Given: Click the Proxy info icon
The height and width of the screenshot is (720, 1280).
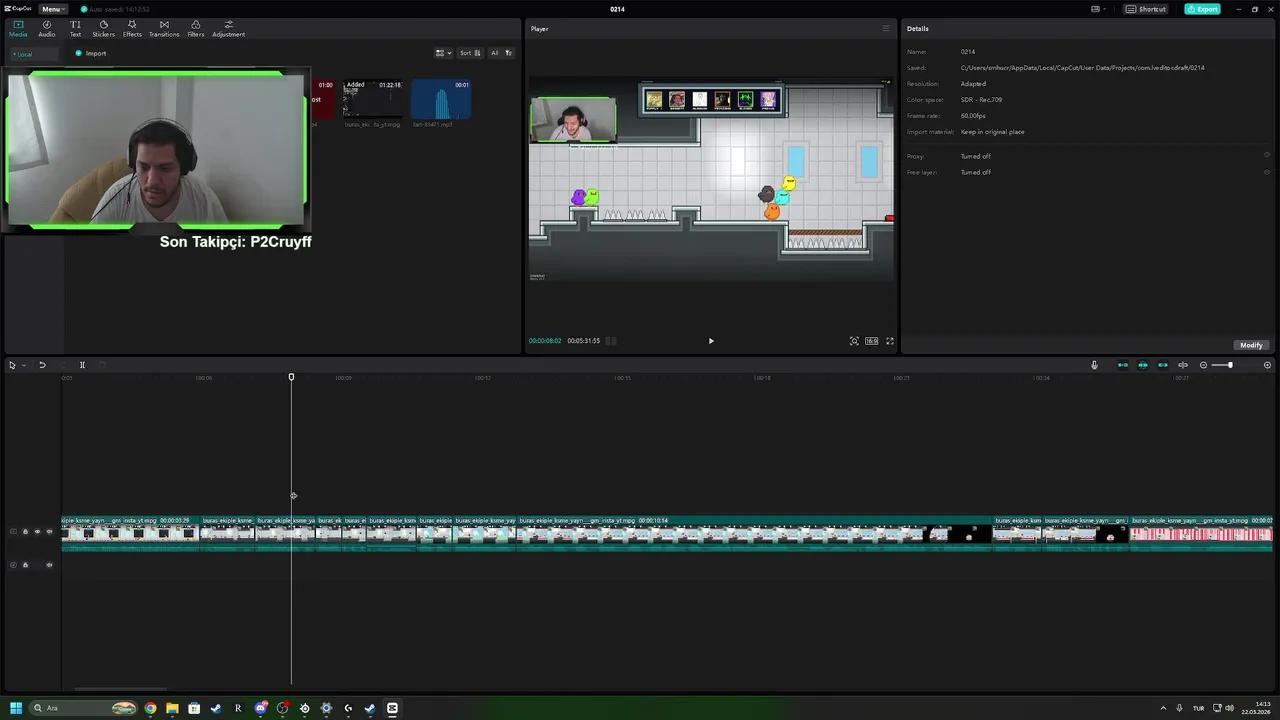Looking at the screenshot, I should [1267, 155].
